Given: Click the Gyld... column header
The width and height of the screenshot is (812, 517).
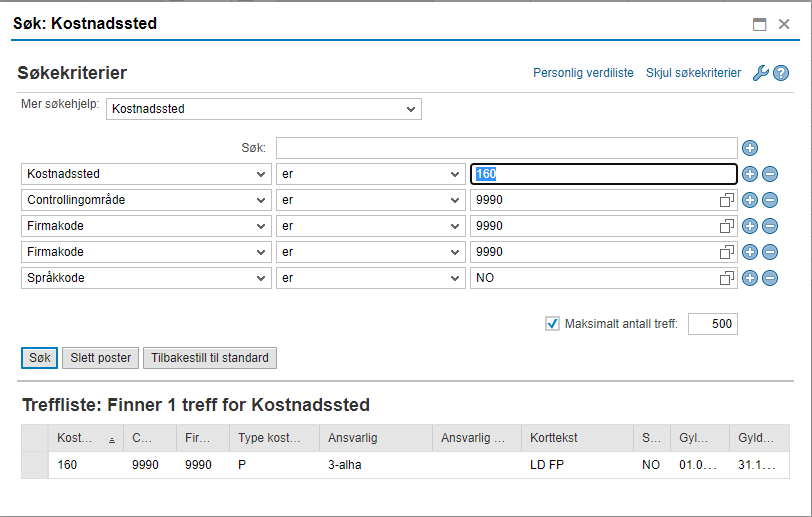Looking at the screenshot, I should (x=759, y=438).
